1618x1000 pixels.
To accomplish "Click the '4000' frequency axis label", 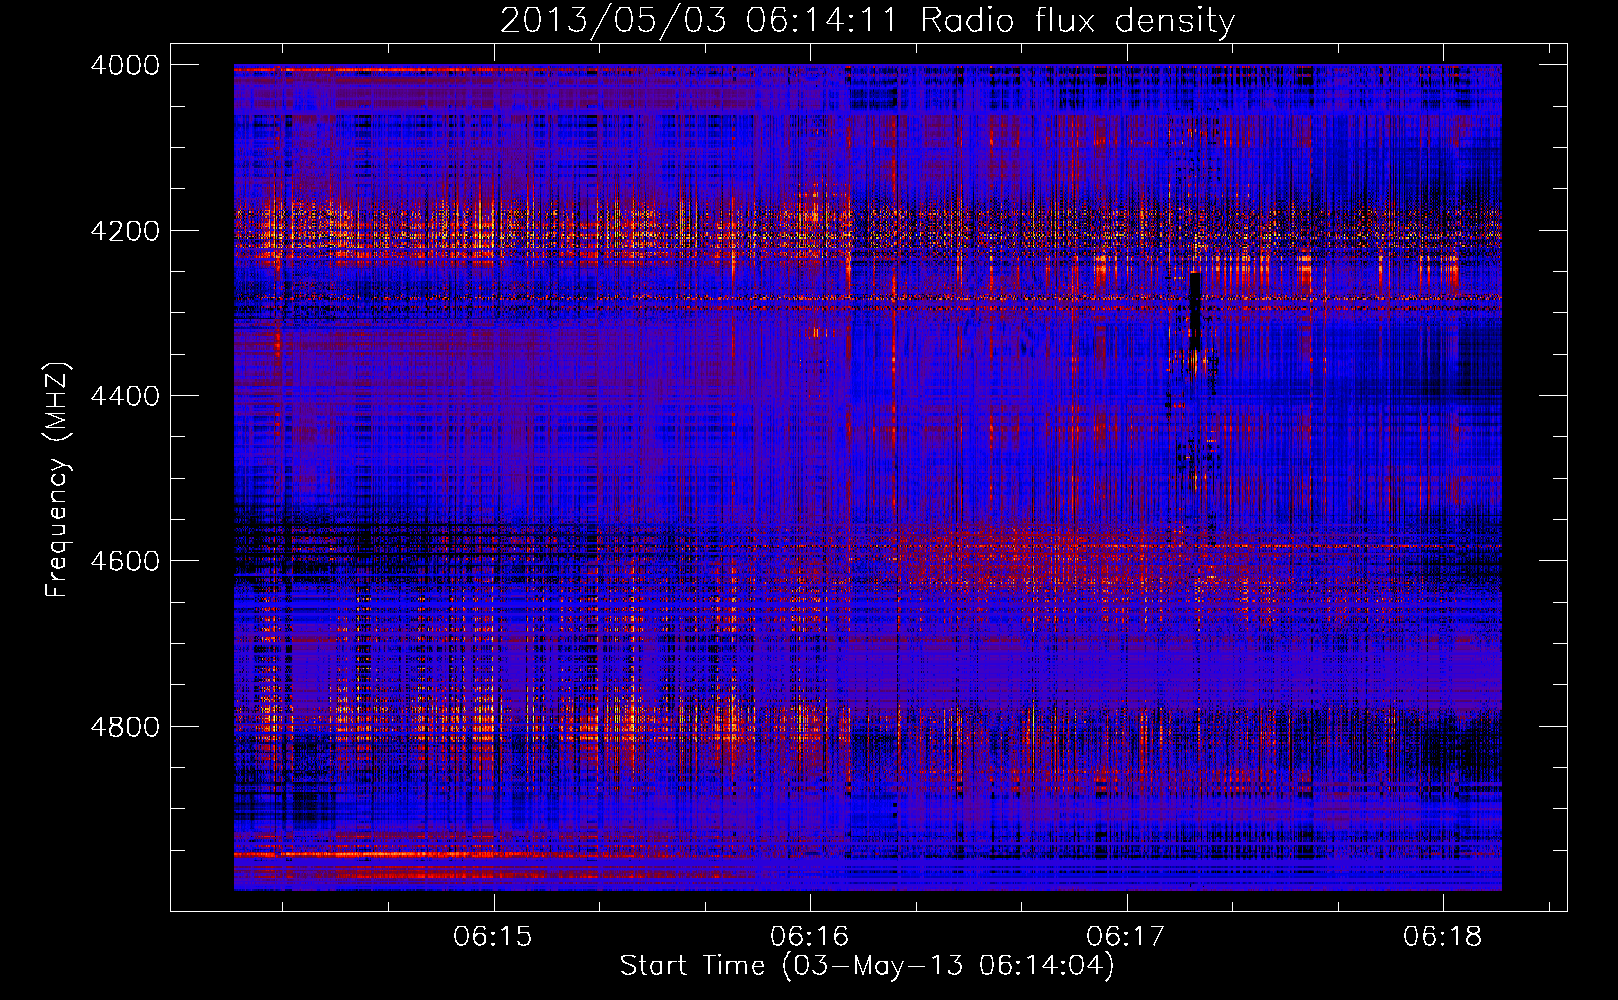I will [x=125, y=65].
